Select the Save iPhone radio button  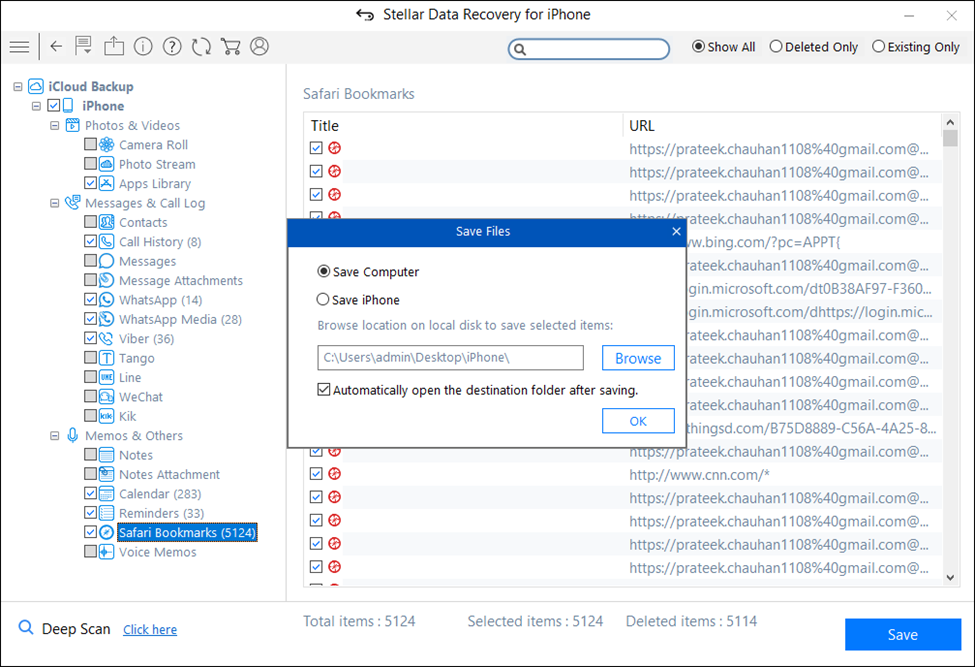[x=323, y=299]
